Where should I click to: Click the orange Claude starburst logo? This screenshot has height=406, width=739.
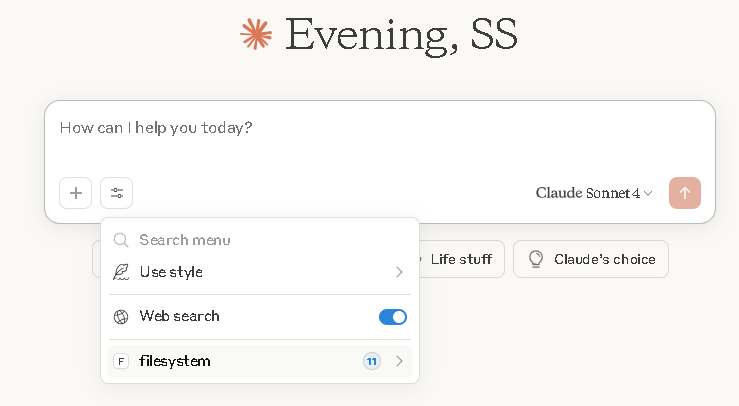click(256, 35)
